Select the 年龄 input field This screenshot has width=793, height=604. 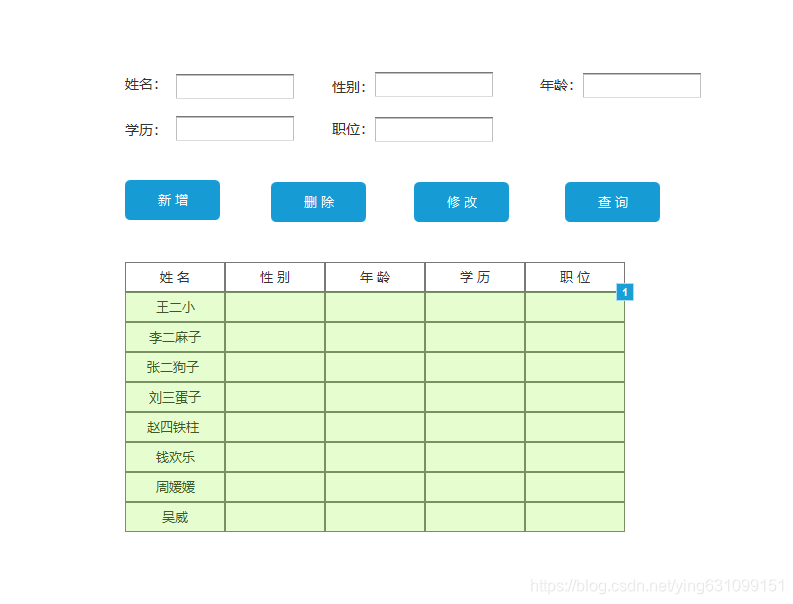(x=642, y=85)
